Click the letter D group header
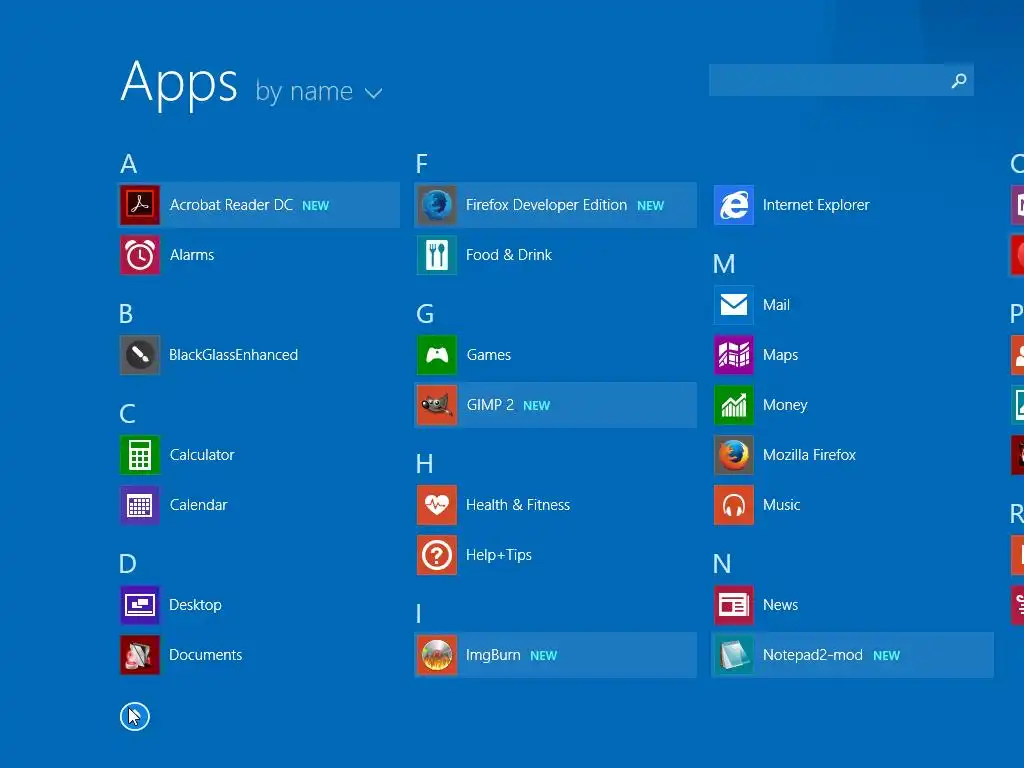The image size is (1024, 768). 128,564
